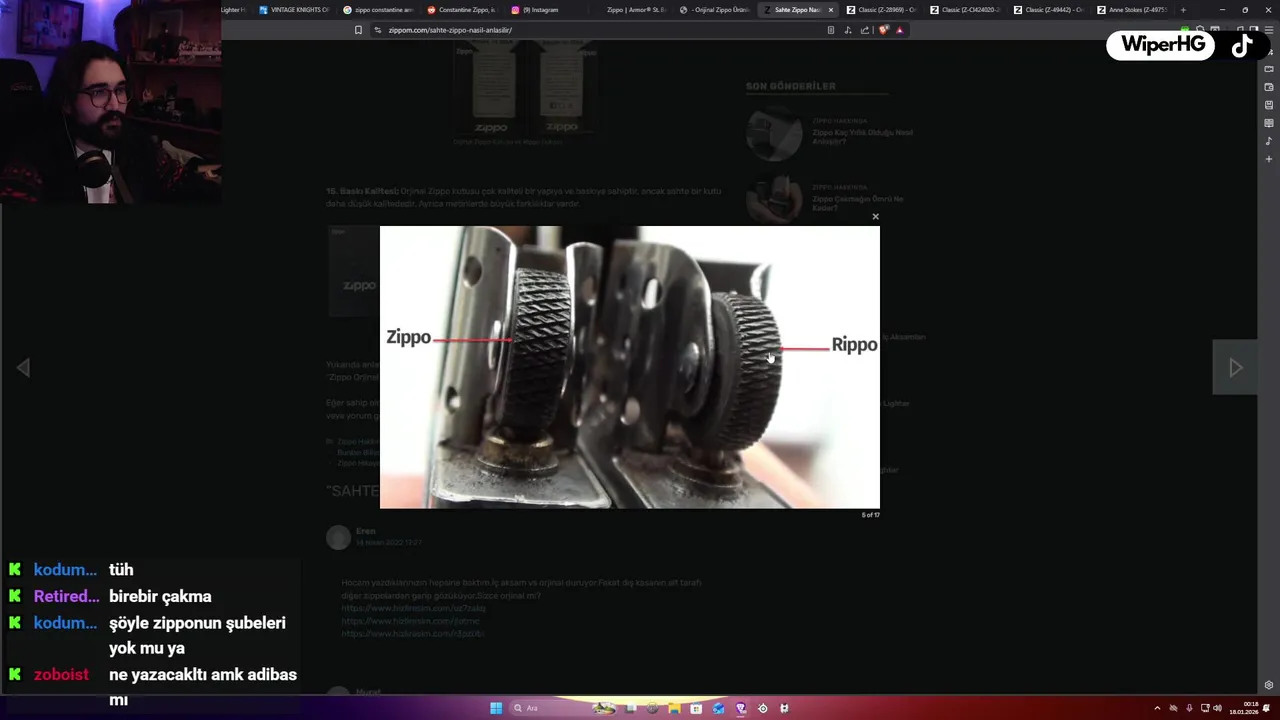Show hidden system tray icons chevron
Viewport: 1280px width, 720px height.
click(1157, 708)
